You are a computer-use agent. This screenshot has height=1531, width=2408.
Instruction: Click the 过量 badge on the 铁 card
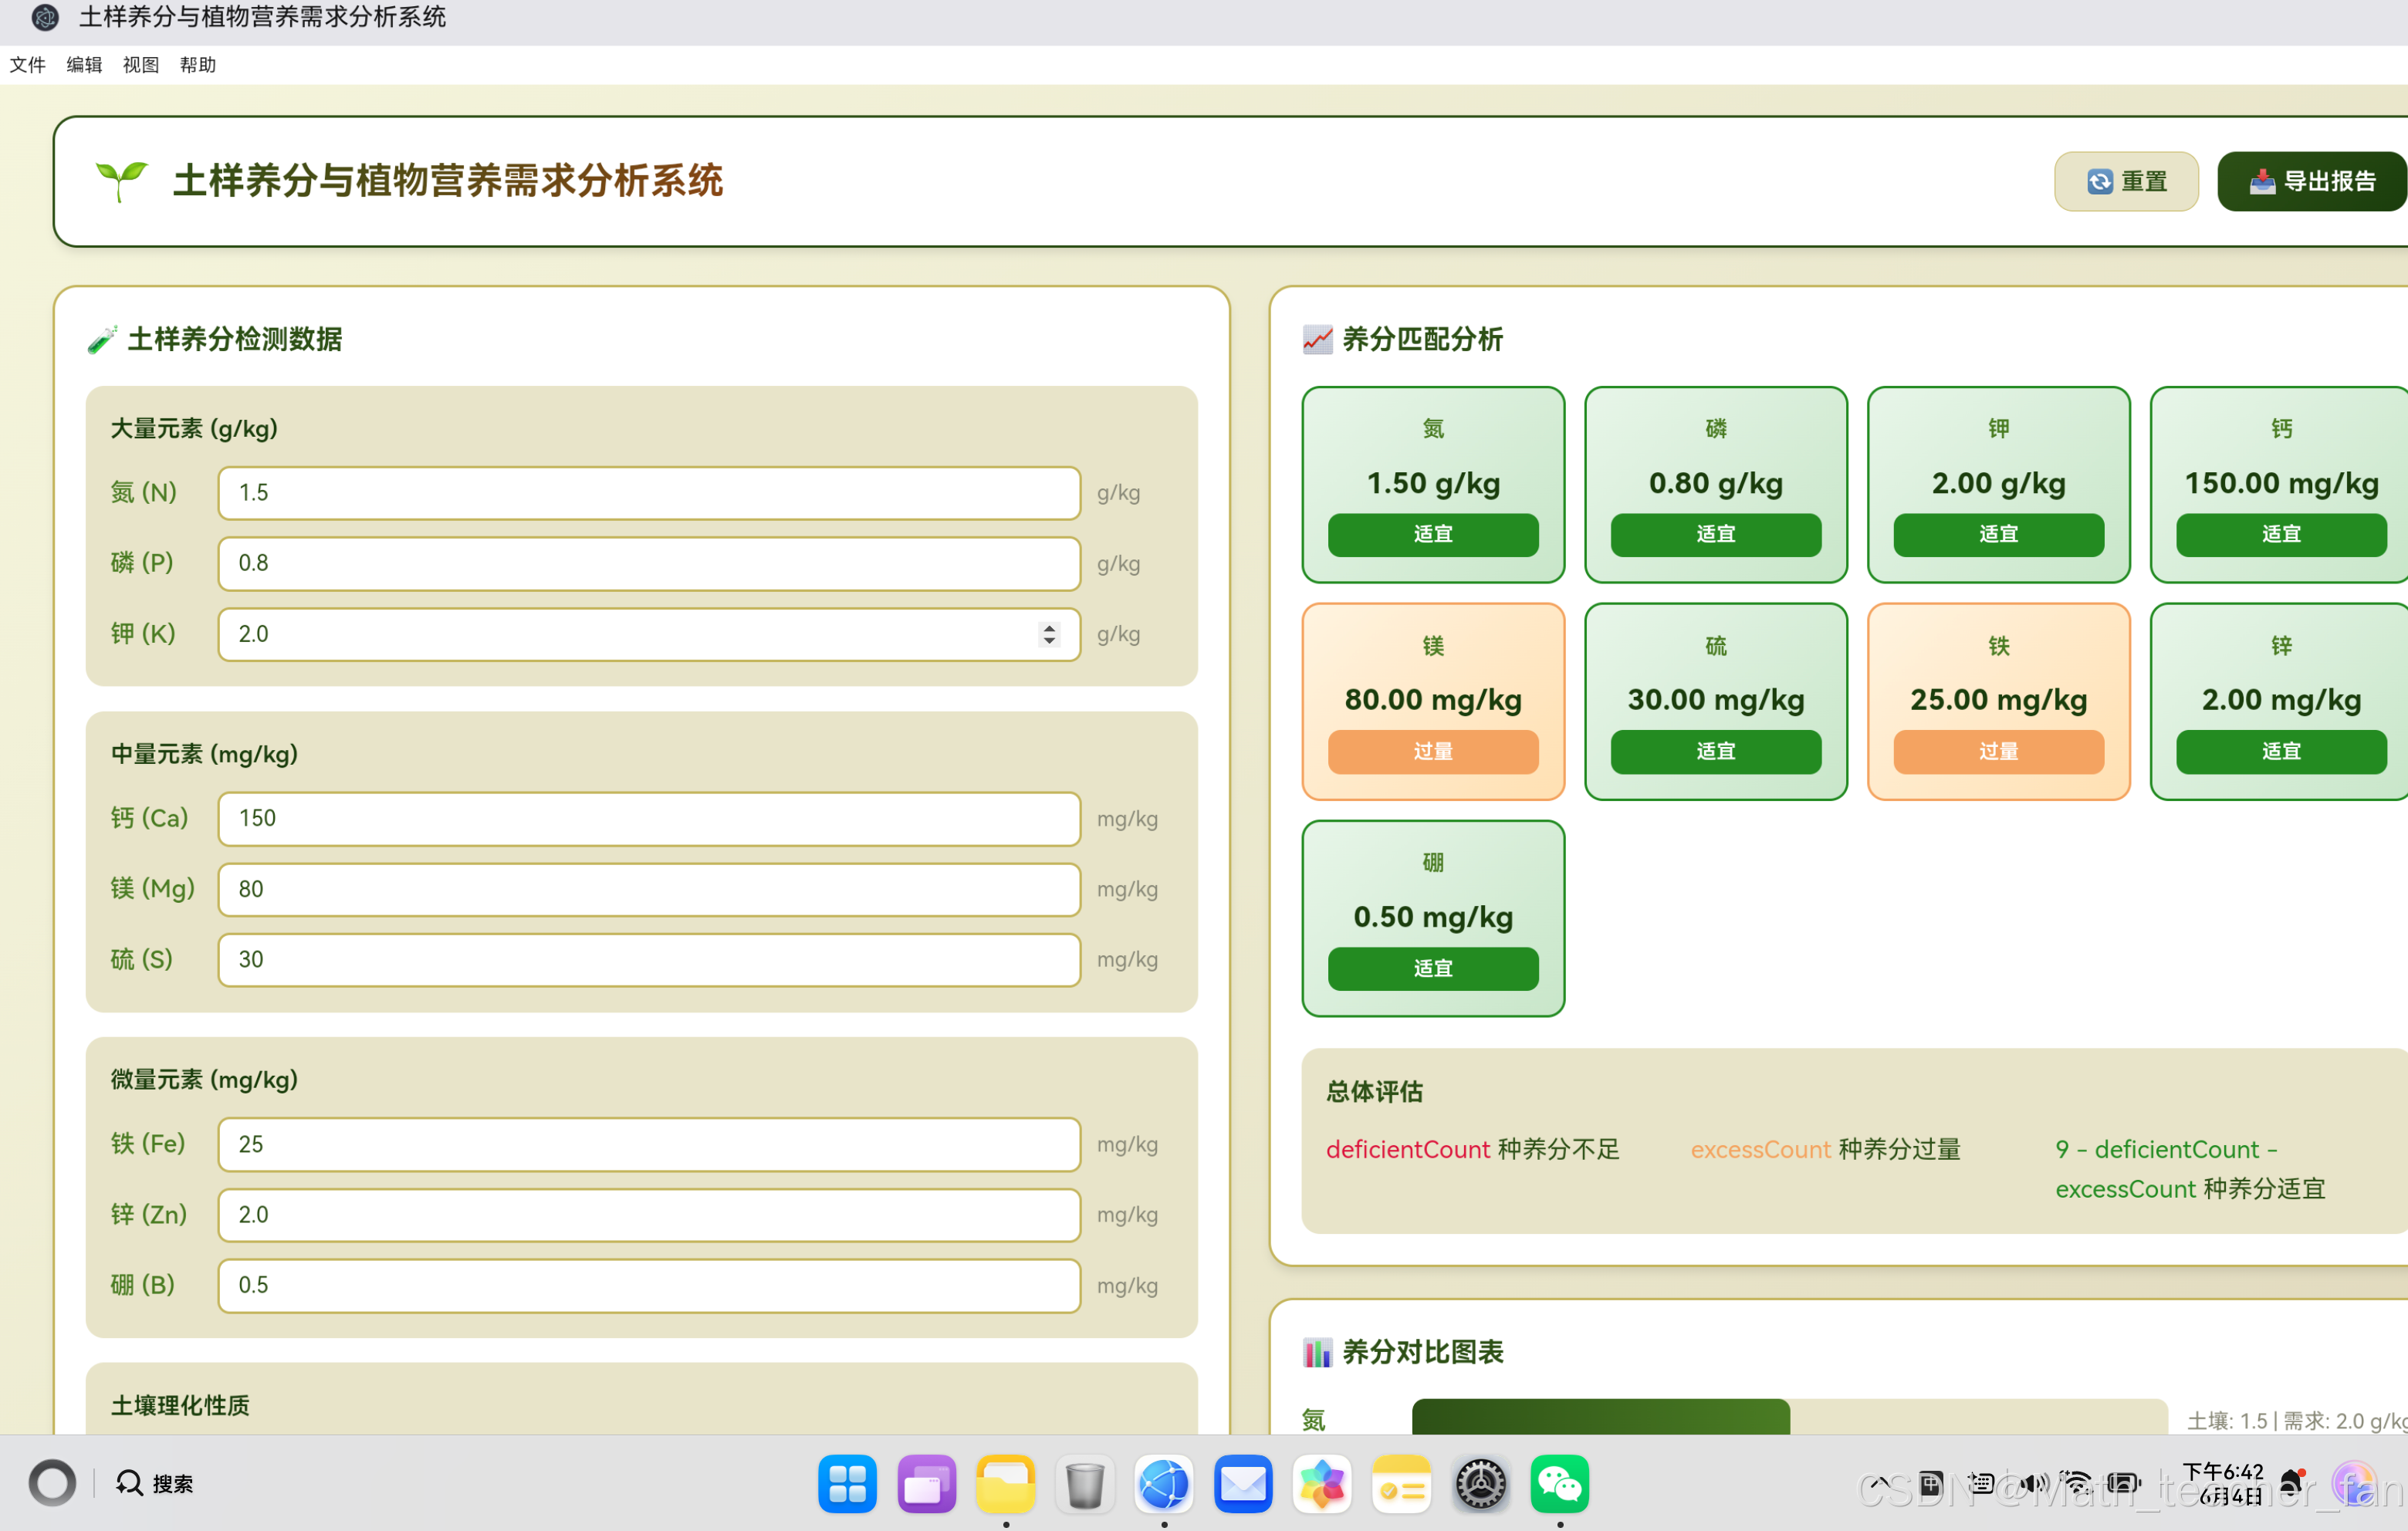[x=1999, y=751]
